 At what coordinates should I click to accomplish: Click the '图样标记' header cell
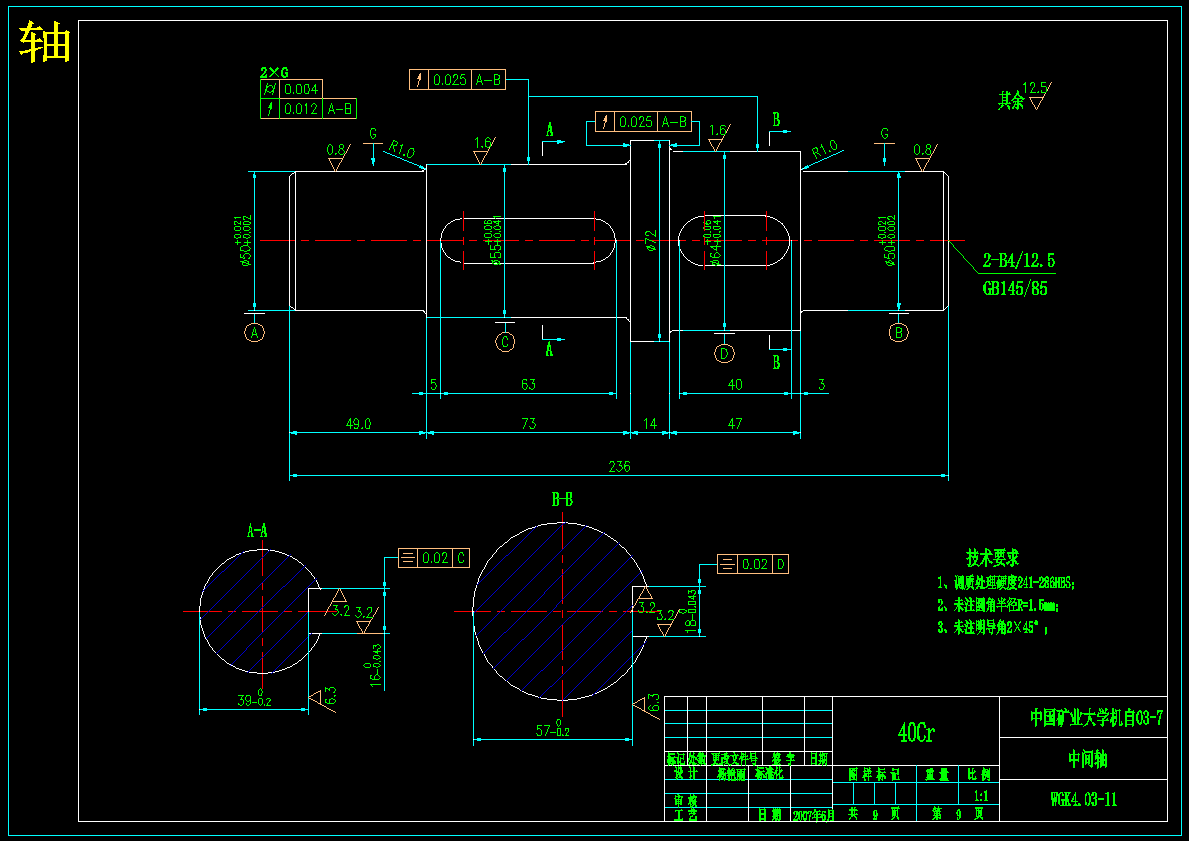874,774
